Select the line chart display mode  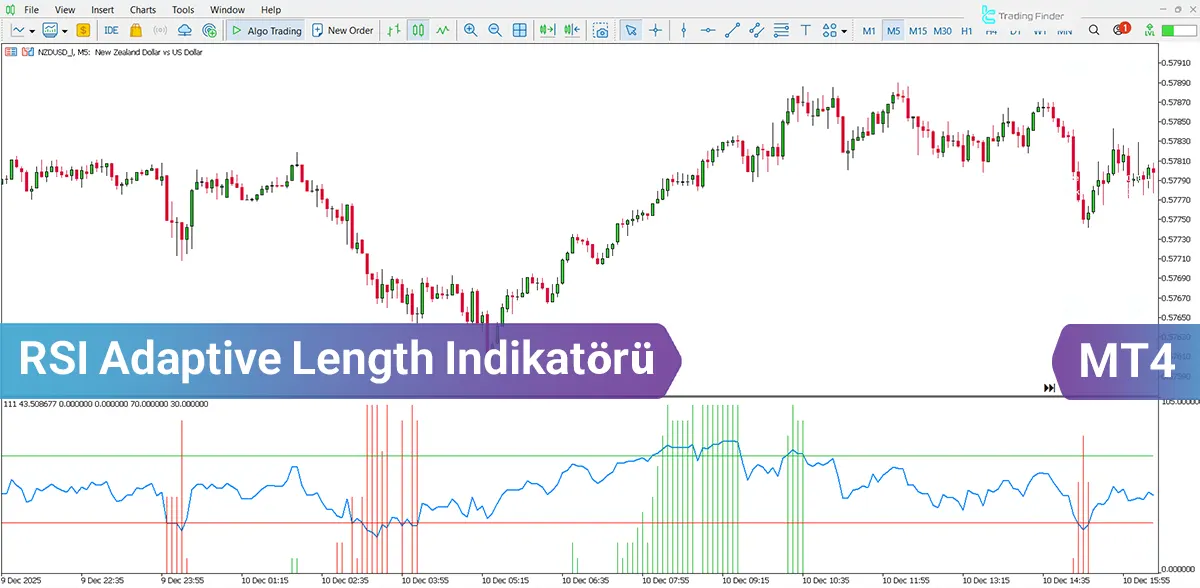[x=443, y=31]
